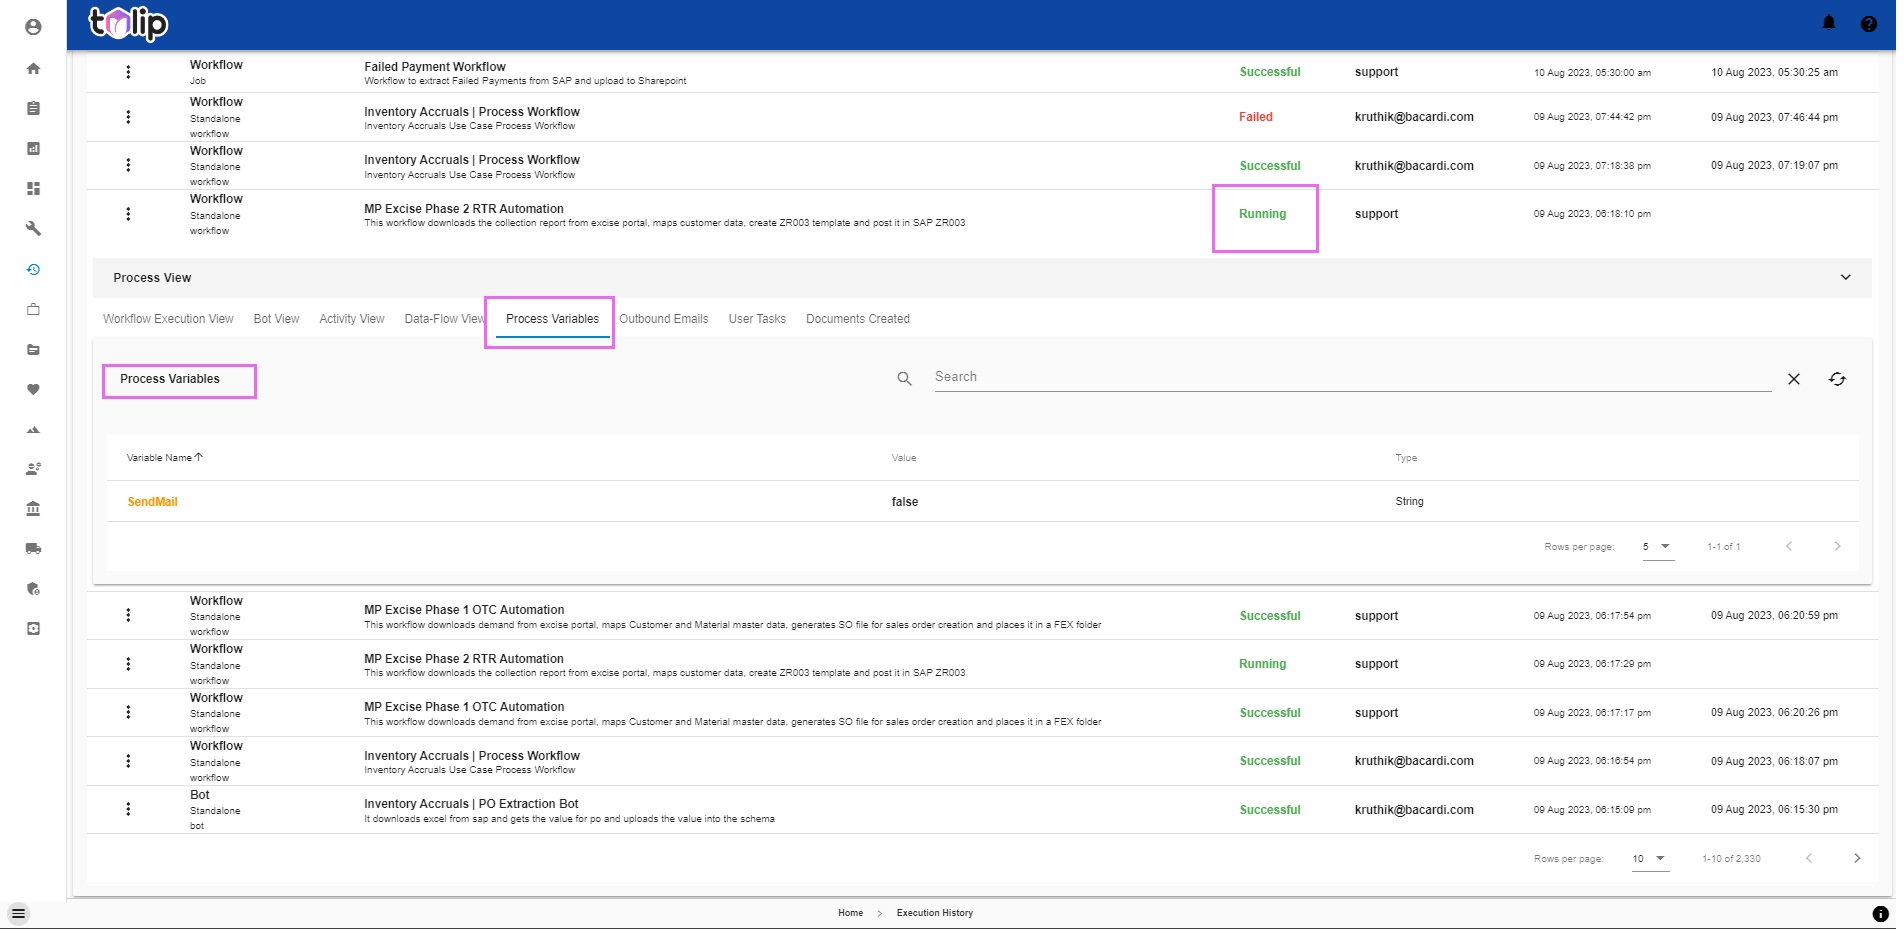Refresh the process variables list

point(1837,379)
